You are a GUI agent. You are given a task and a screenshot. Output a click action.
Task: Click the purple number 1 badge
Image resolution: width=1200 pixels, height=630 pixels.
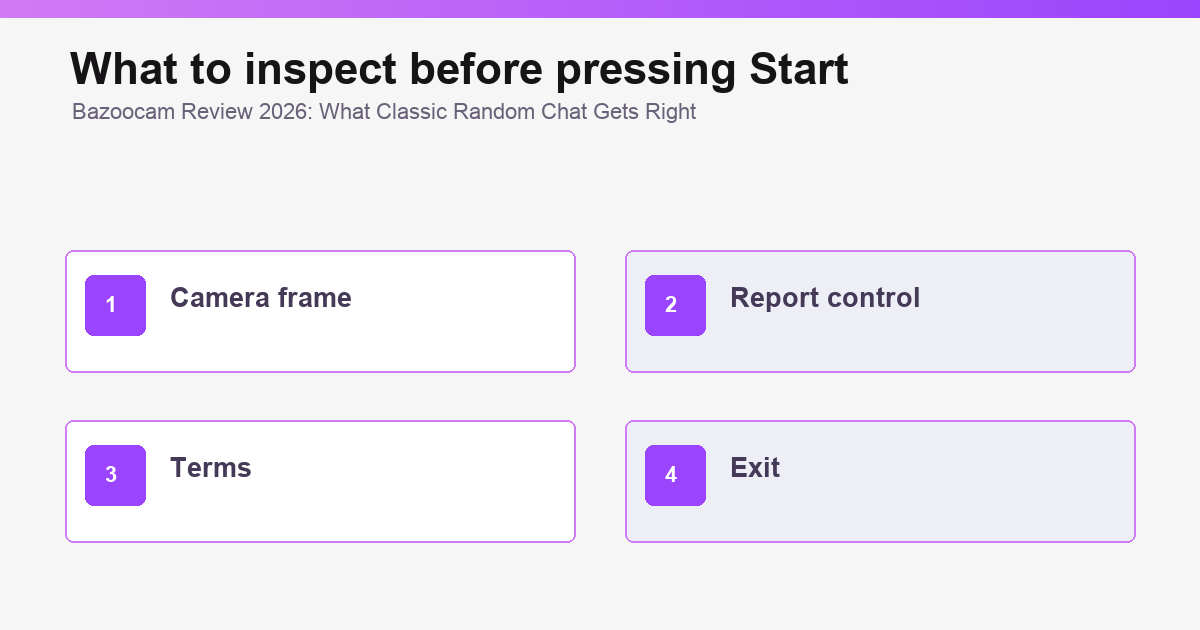tap(115, 305)
